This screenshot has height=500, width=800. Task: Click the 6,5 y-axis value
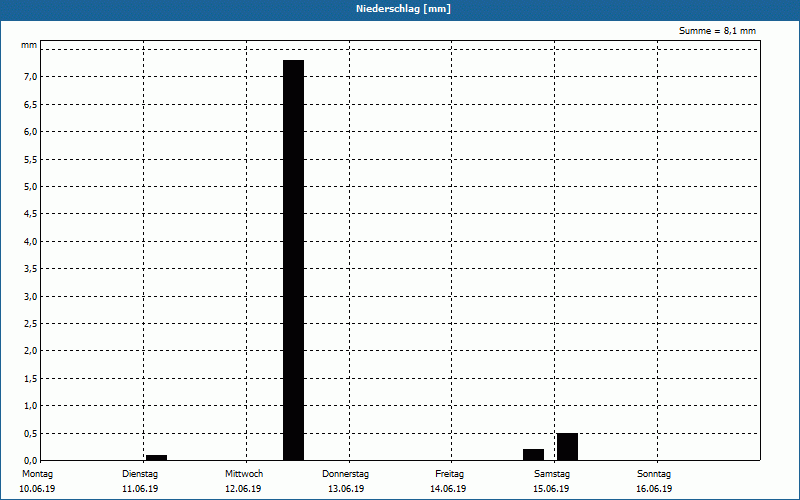pos(31,105)
